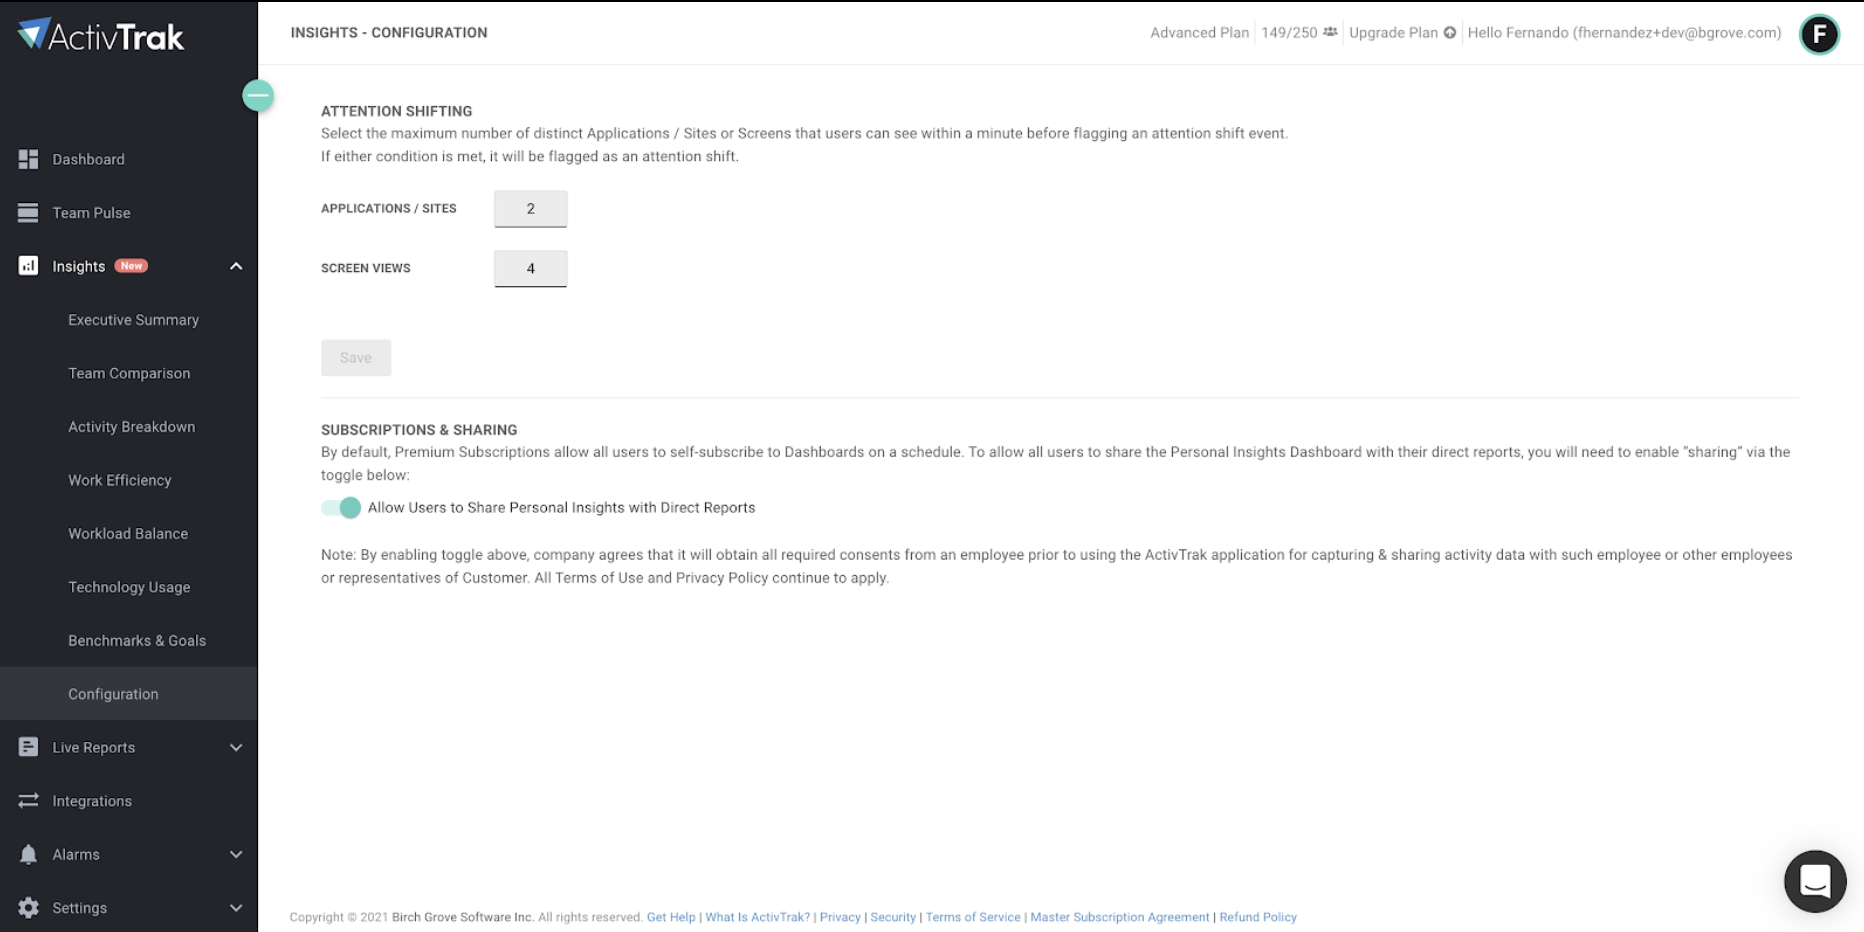Image resolution: width=1864 pixels, height=932 pixels.
Task: Expand the Live Reports chevron
Action: 236,747
